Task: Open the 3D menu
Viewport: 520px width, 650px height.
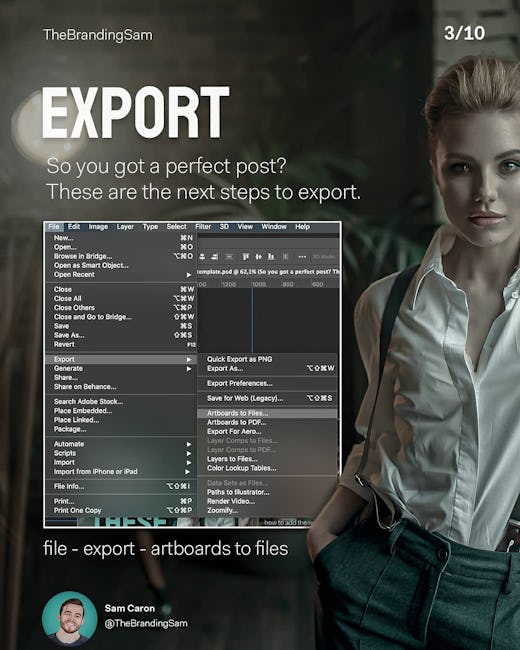Action: [x=224, y=227]
